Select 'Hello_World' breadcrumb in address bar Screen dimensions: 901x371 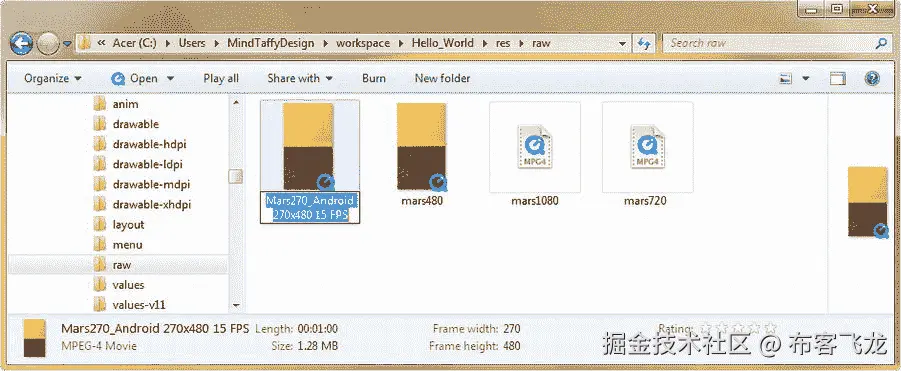coord(442,43)
